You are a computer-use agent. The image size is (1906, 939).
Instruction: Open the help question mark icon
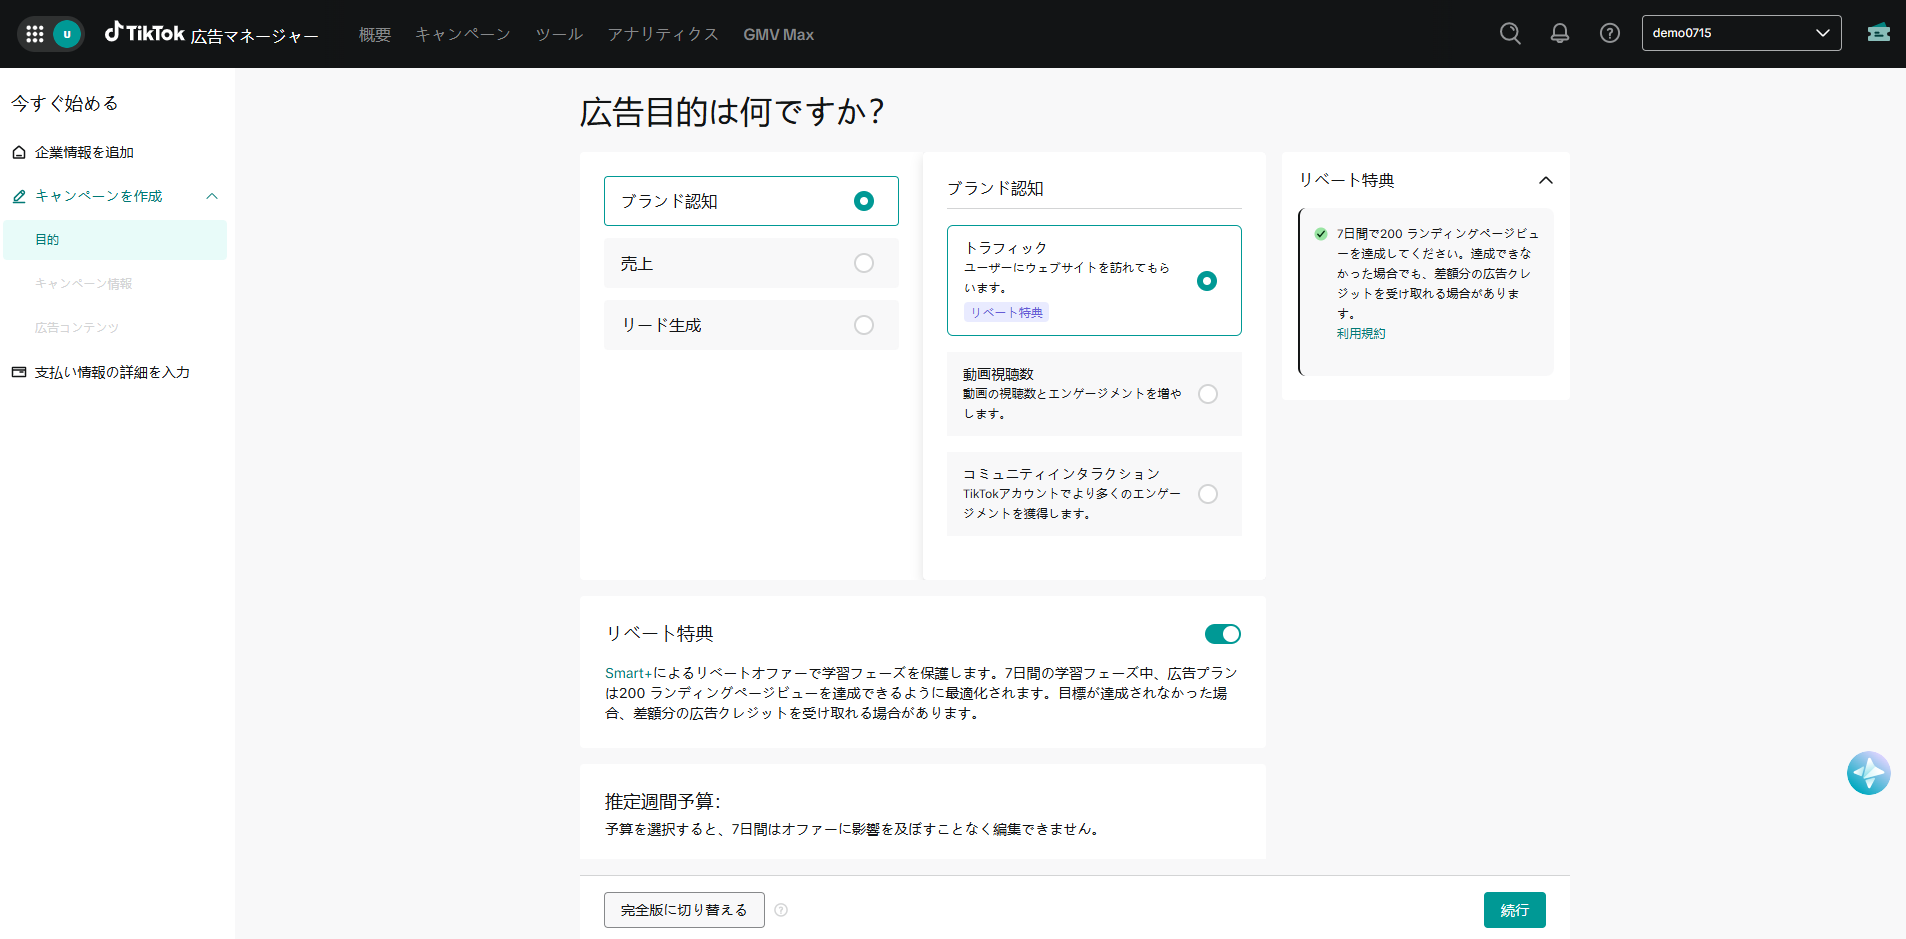click(x=1610, y=33)
